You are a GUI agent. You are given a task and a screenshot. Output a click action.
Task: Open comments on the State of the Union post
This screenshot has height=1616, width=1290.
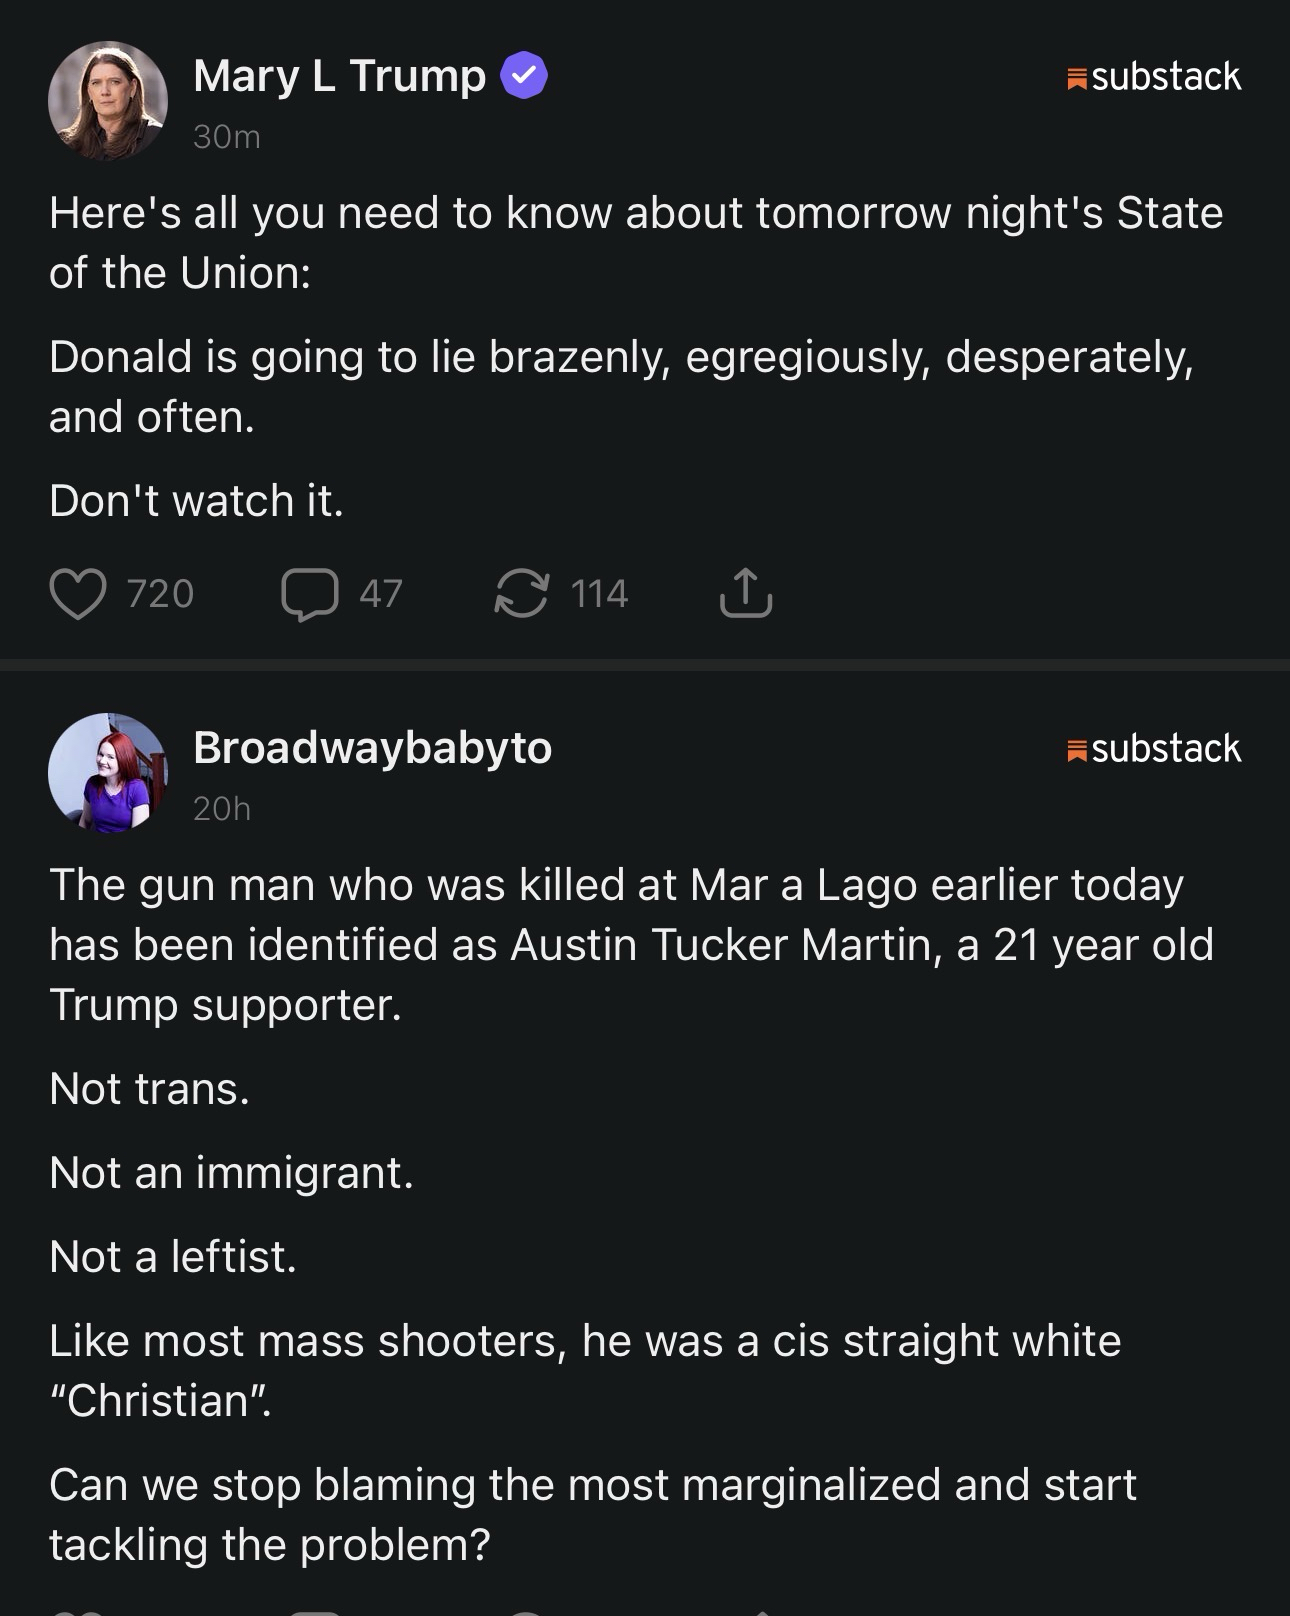pos(309,594)
